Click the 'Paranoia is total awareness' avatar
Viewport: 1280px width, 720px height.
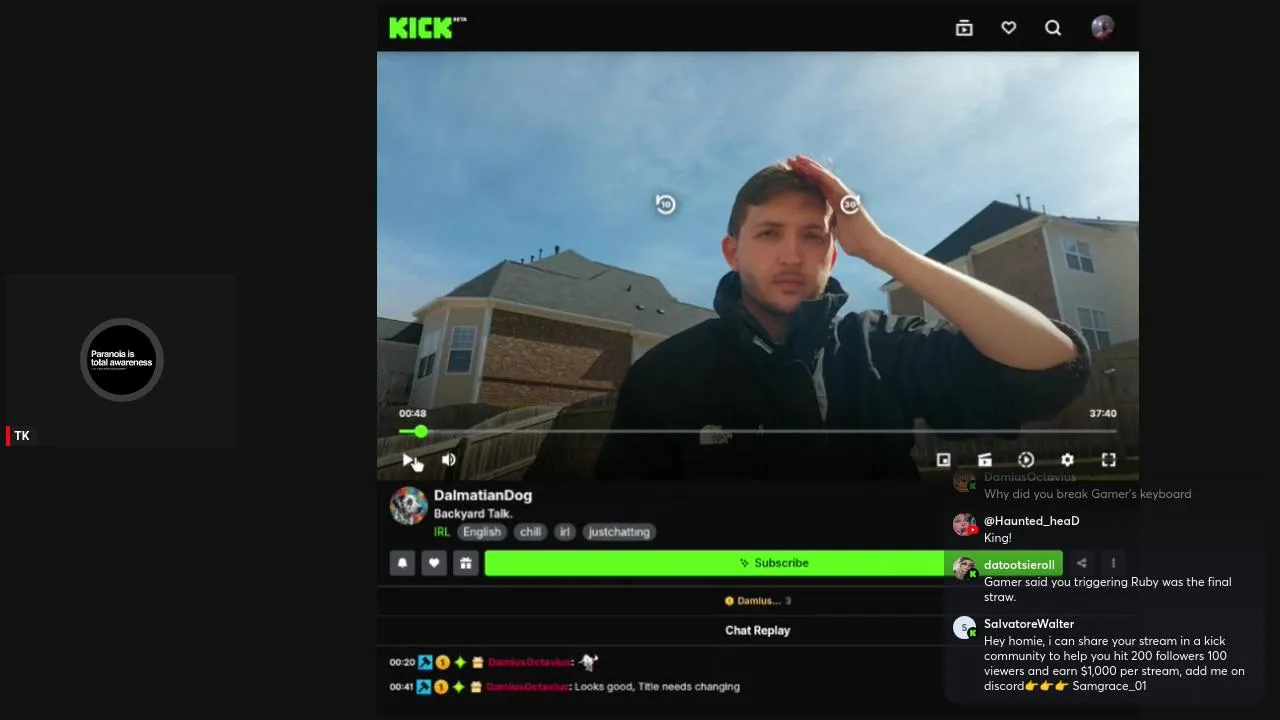click(x=122, y=360)
